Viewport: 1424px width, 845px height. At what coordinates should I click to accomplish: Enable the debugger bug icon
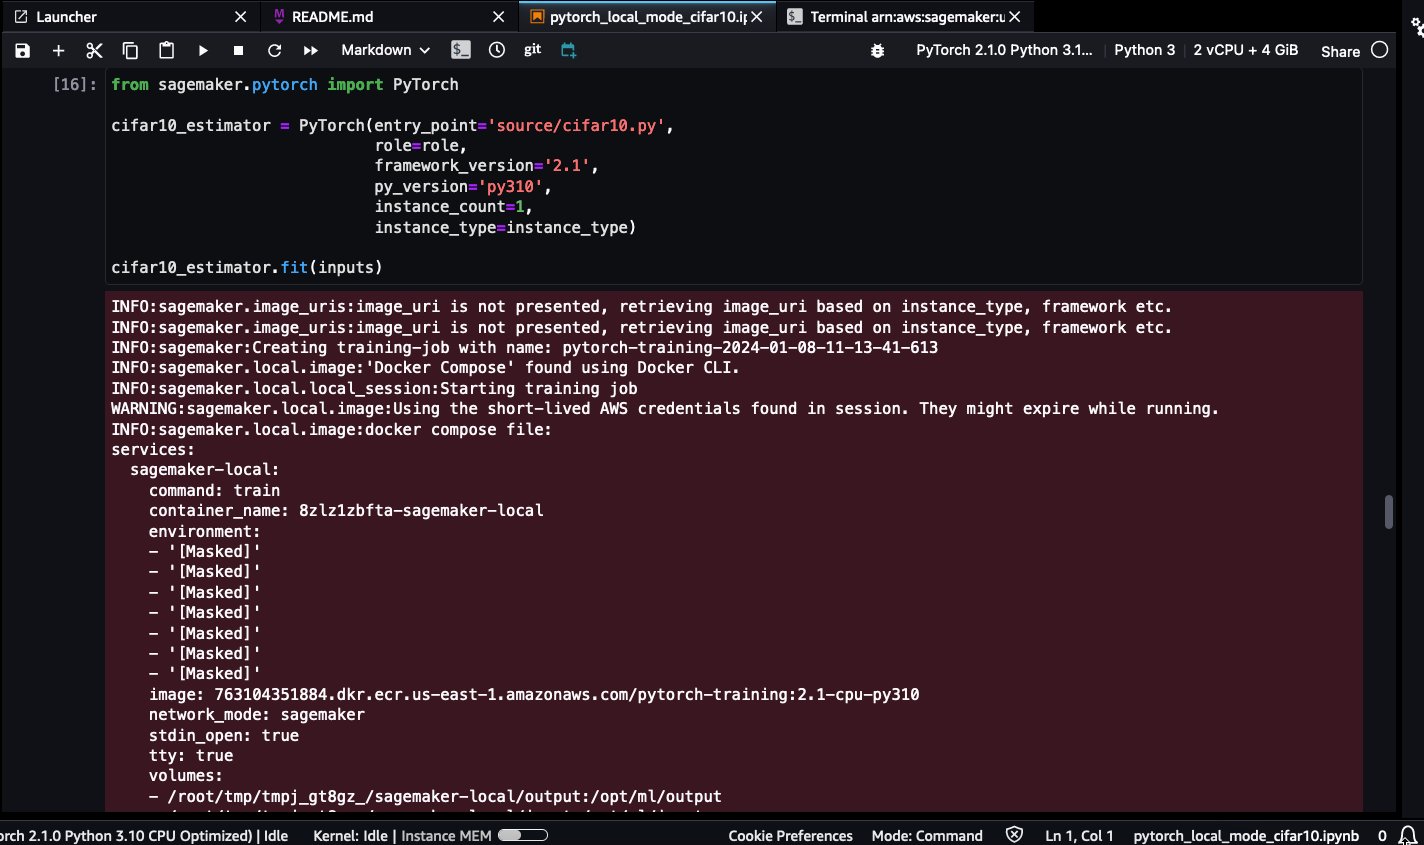[x=877, y=50]
